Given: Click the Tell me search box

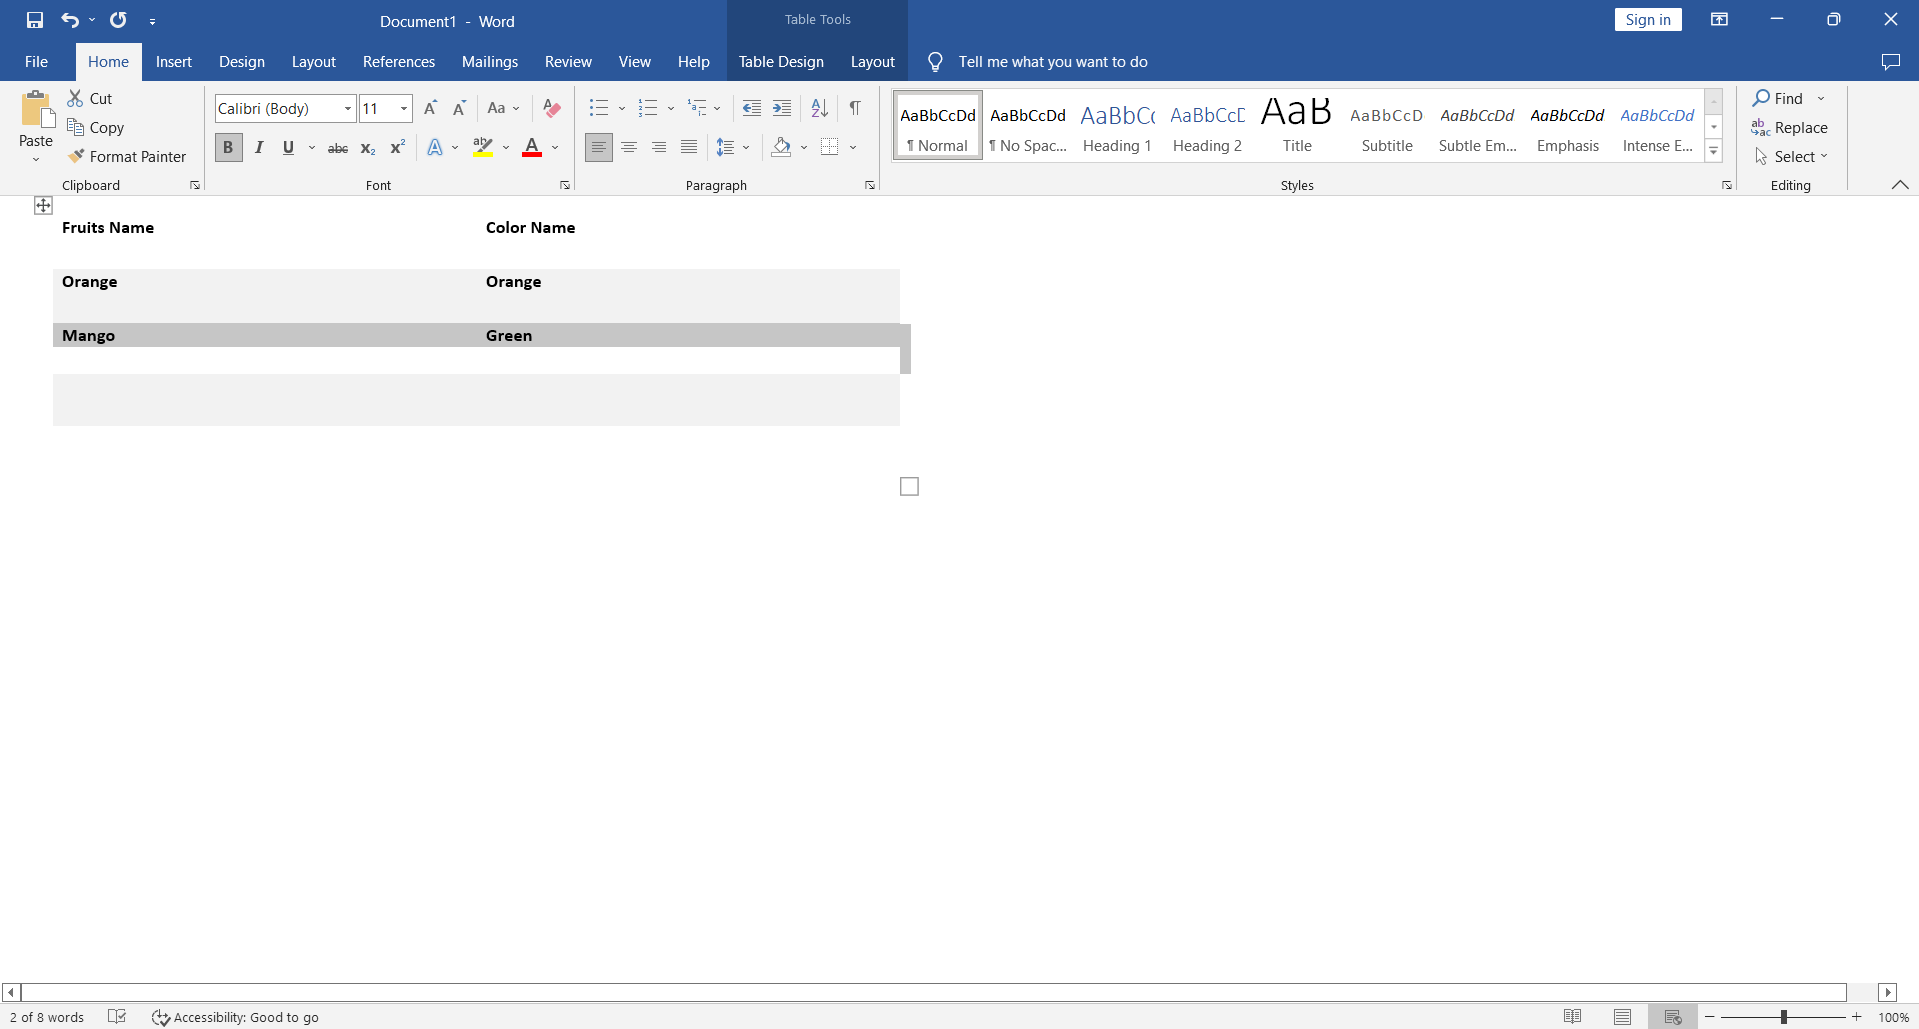Looking at the screenshot, I should 1052,62.
